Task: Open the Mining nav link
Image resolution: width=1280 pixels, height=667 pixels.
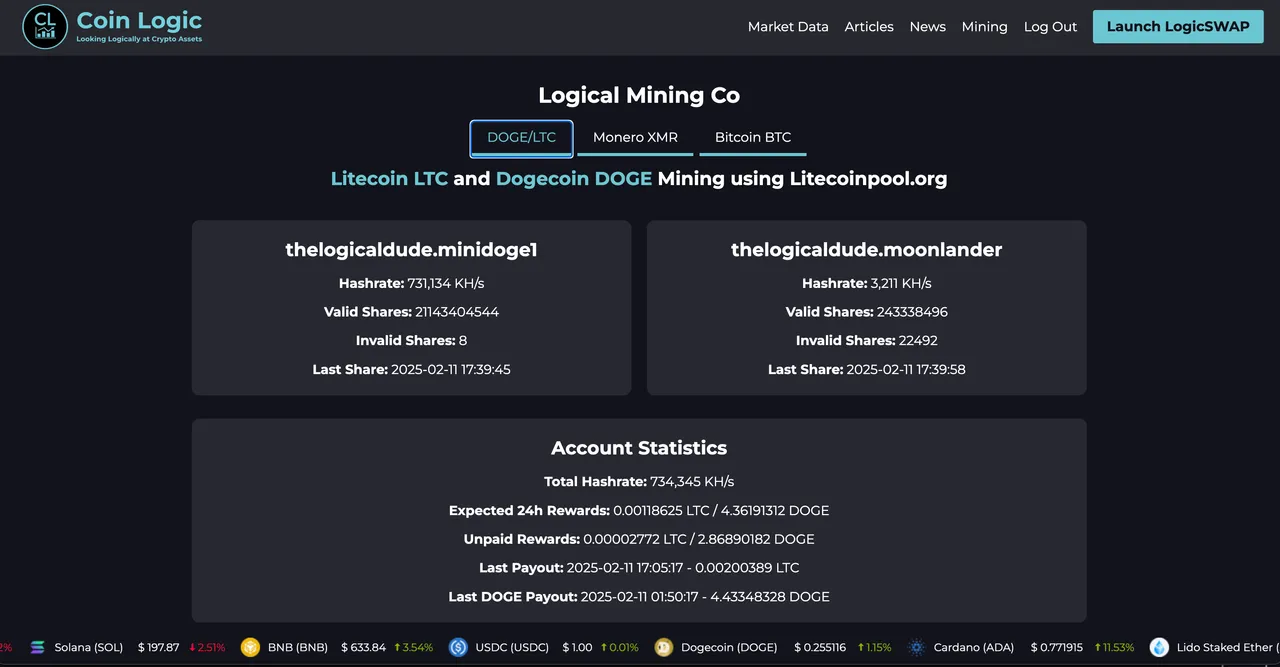Action: point(984,27)
